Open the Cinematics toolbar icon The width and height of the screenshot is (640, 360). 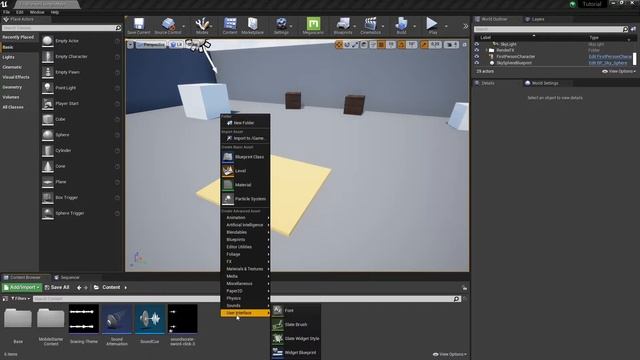(370, 26)
